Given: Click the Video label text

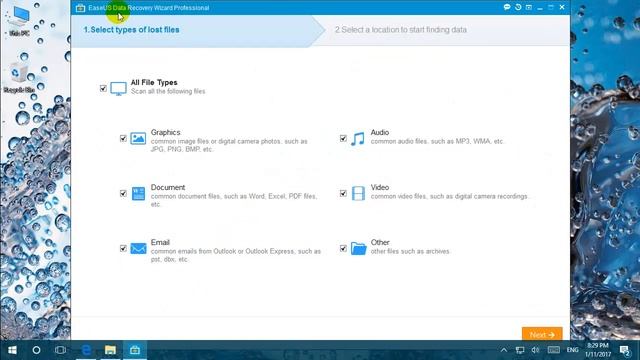Looking at the screenshot, I should coord(380,187).
